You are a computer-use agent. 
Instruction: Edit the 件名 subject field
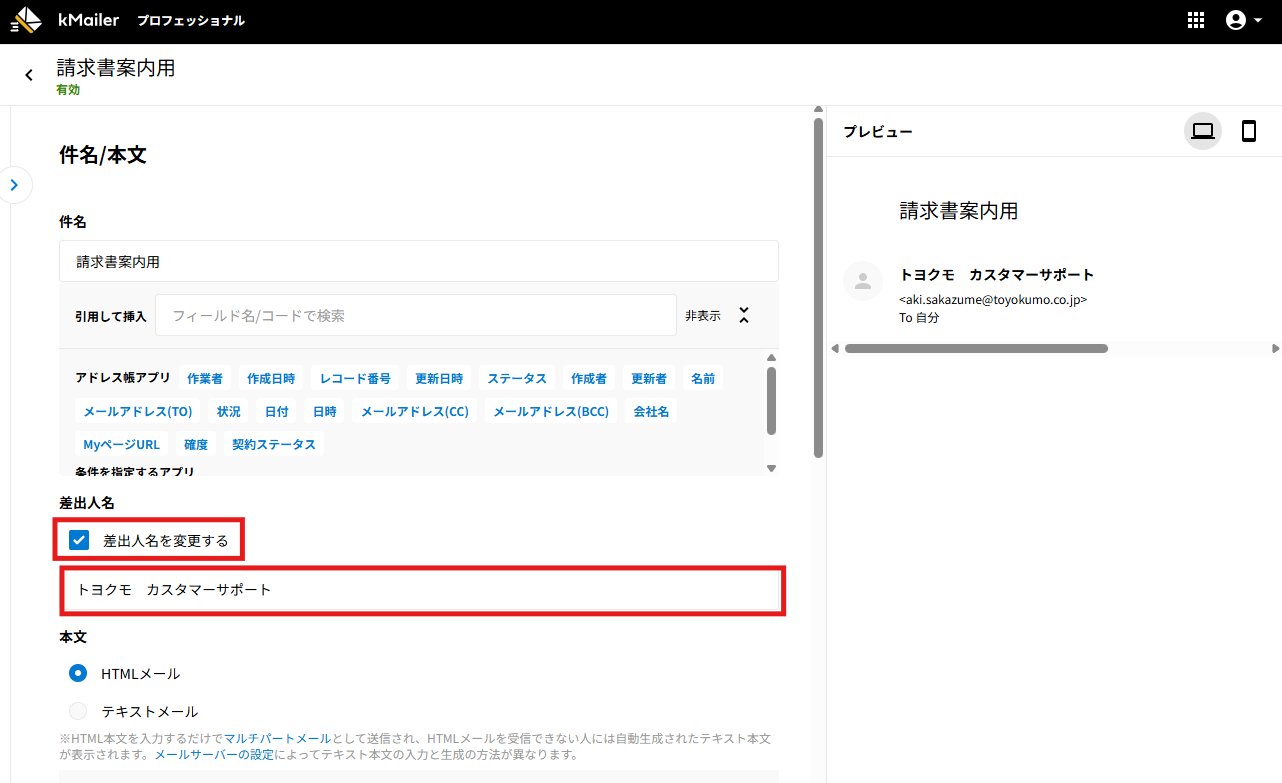coord(419,262)
